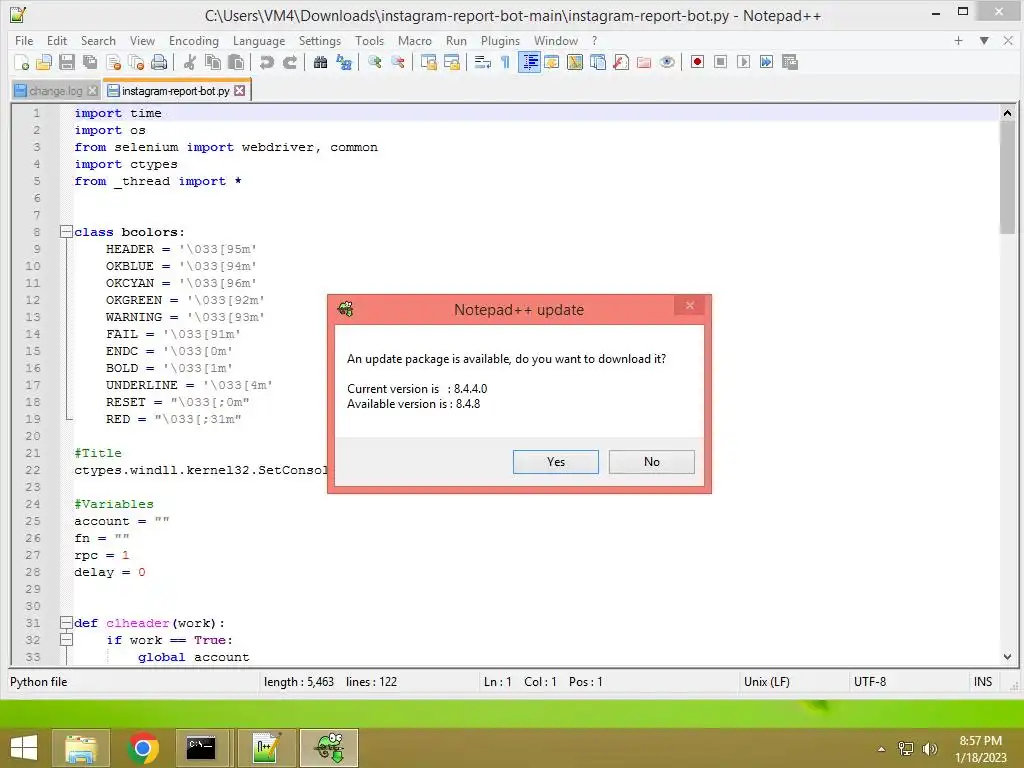Save current recorded macro icon
Image resolution: width=1024 pixels, height=768 pixels.
coord(790,62)
